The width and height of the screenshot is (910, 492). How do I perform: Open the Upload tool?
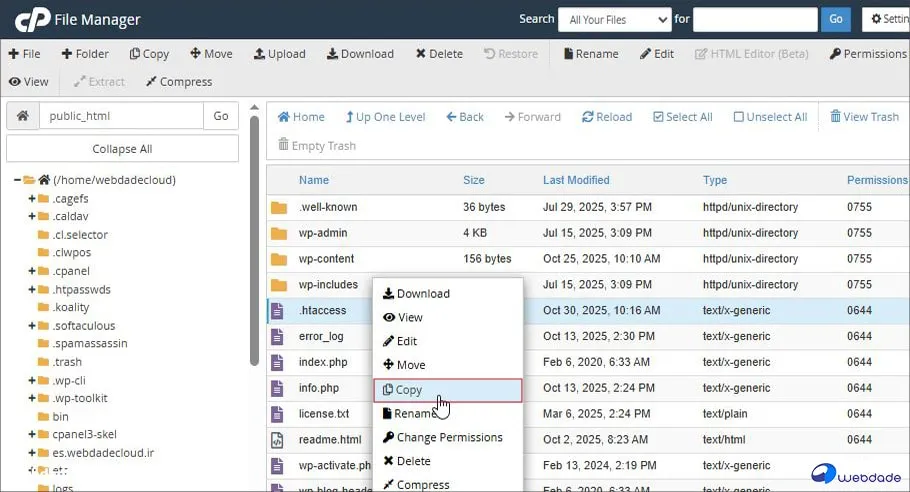[x=280, y=54]
